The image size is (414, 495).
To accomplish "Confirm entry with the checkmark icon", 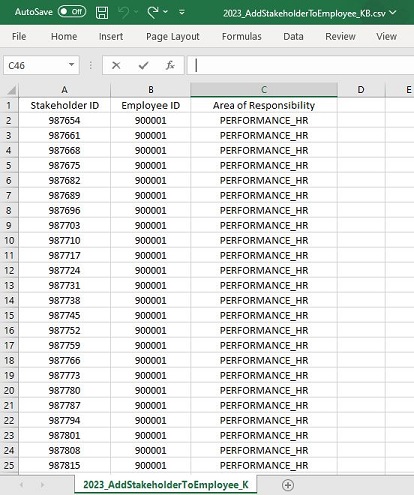I will (143, 65).
